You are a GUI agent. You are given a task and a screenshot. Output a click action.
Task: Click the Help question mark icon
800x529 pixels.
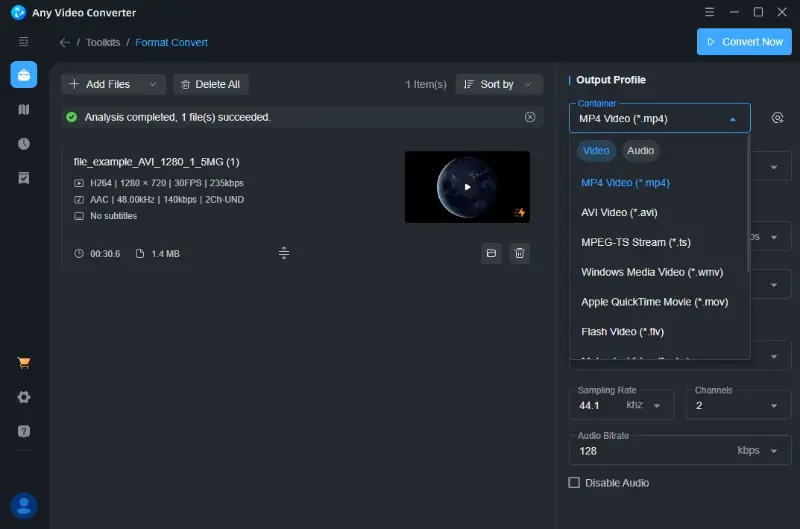(x=24, y=431)
